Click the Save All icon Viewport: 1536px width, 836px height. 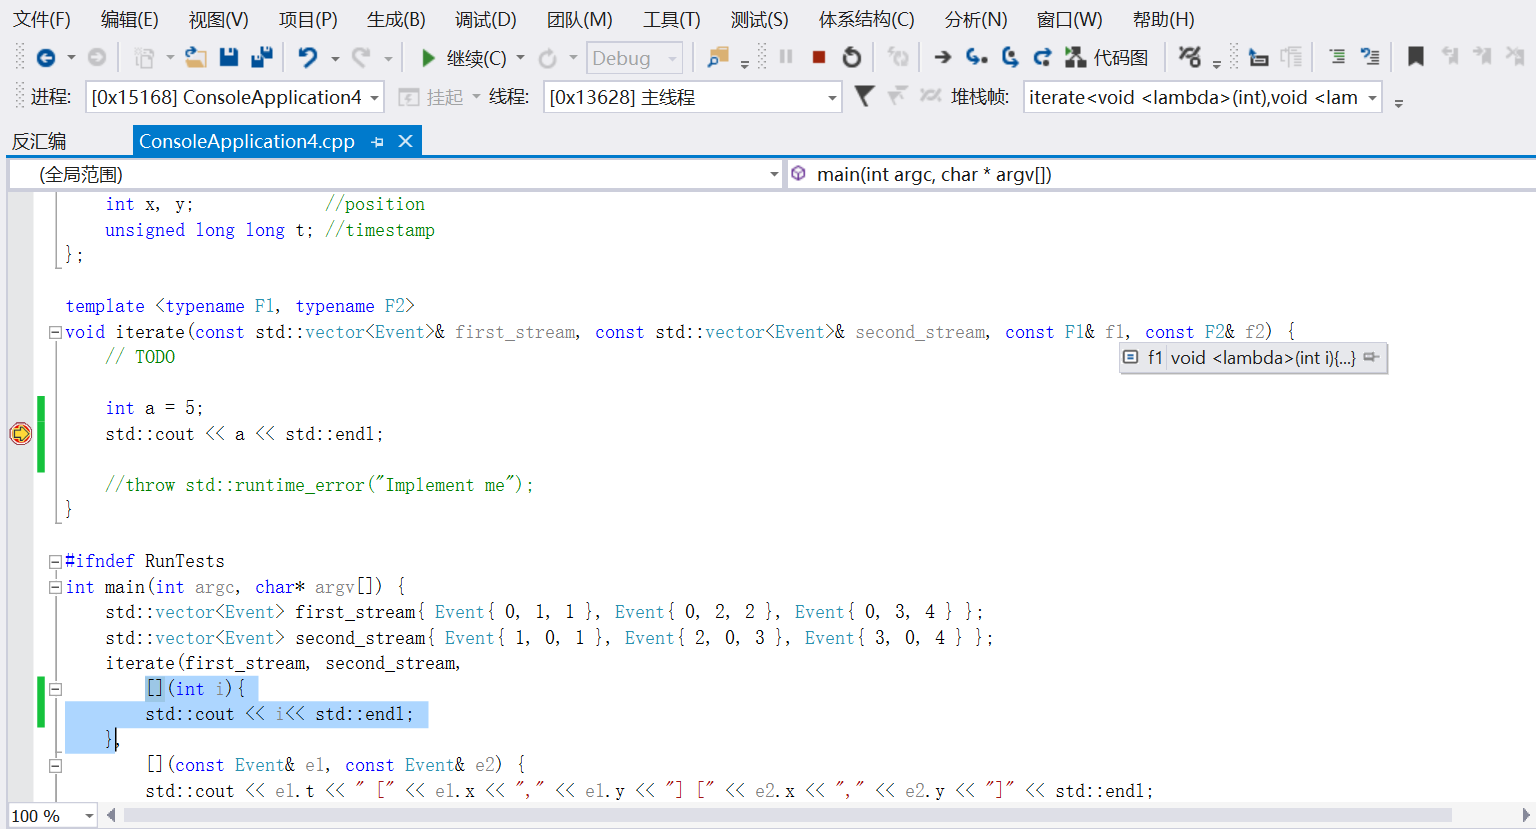pos(262,58)
